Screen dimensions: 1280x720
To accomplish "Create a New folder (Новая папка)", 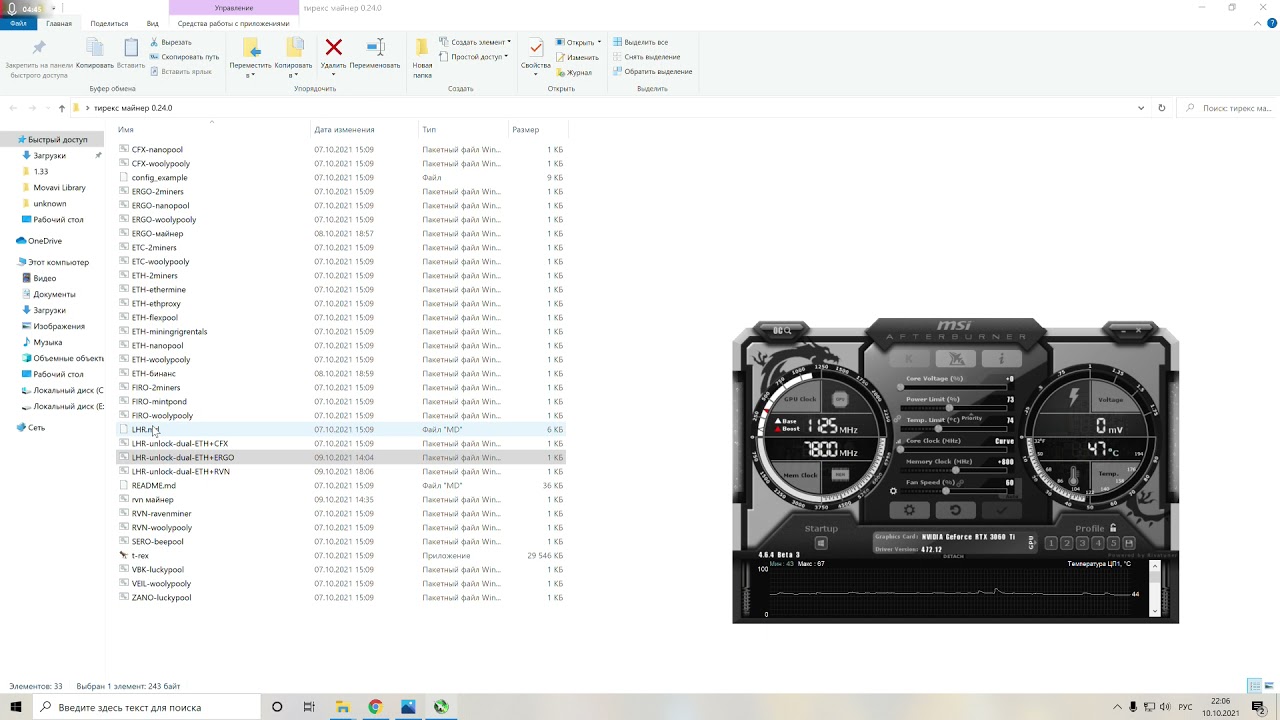I will pos(422,58).
